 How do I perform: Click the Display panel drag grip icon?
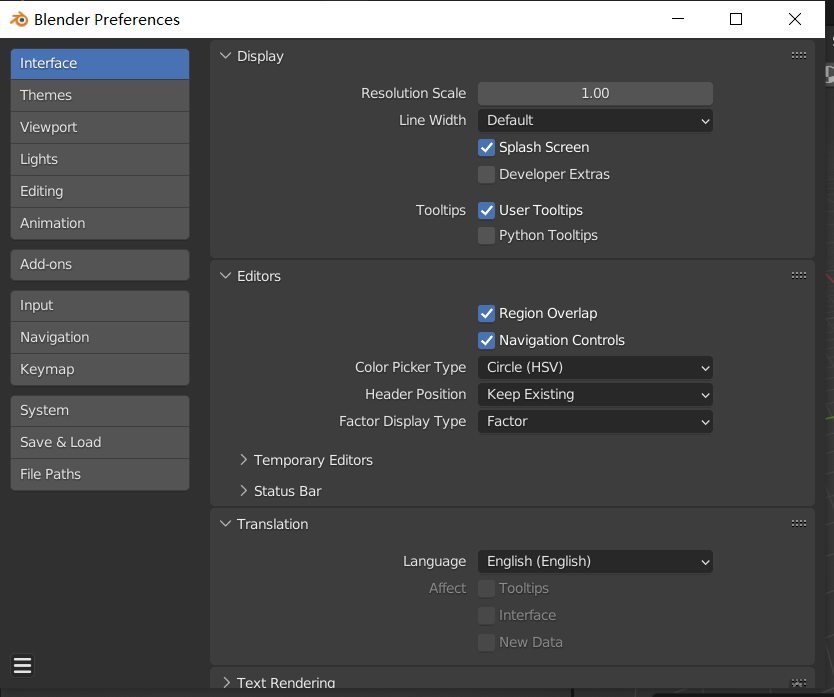(x=798, y=56)
